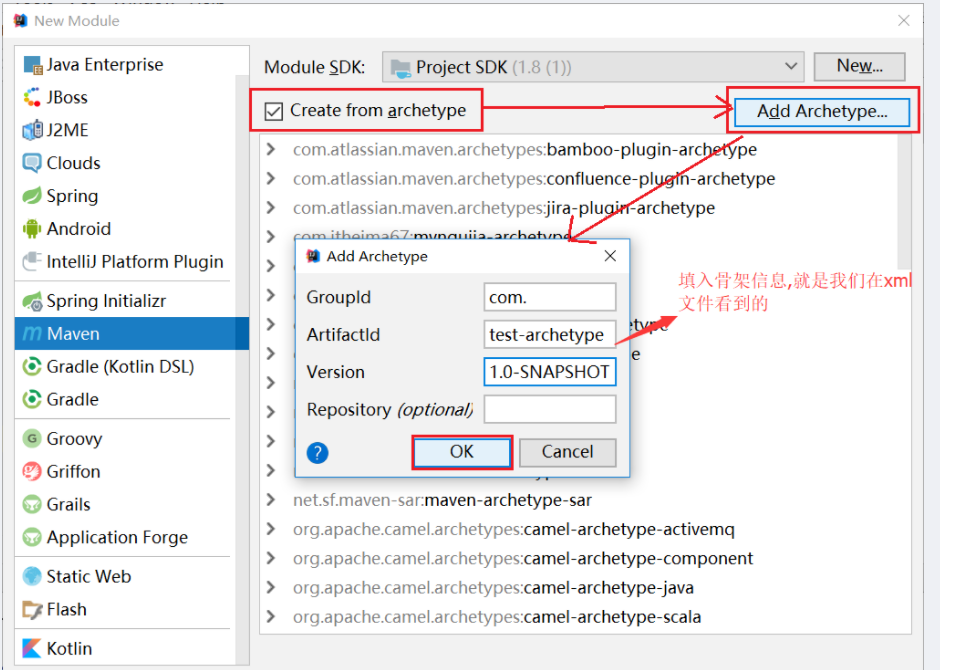The width and height of the screenshot is (956, 670).
Task: Select com.atlassian bamboo-plugin-archetype row
Action: click(579, 149)
